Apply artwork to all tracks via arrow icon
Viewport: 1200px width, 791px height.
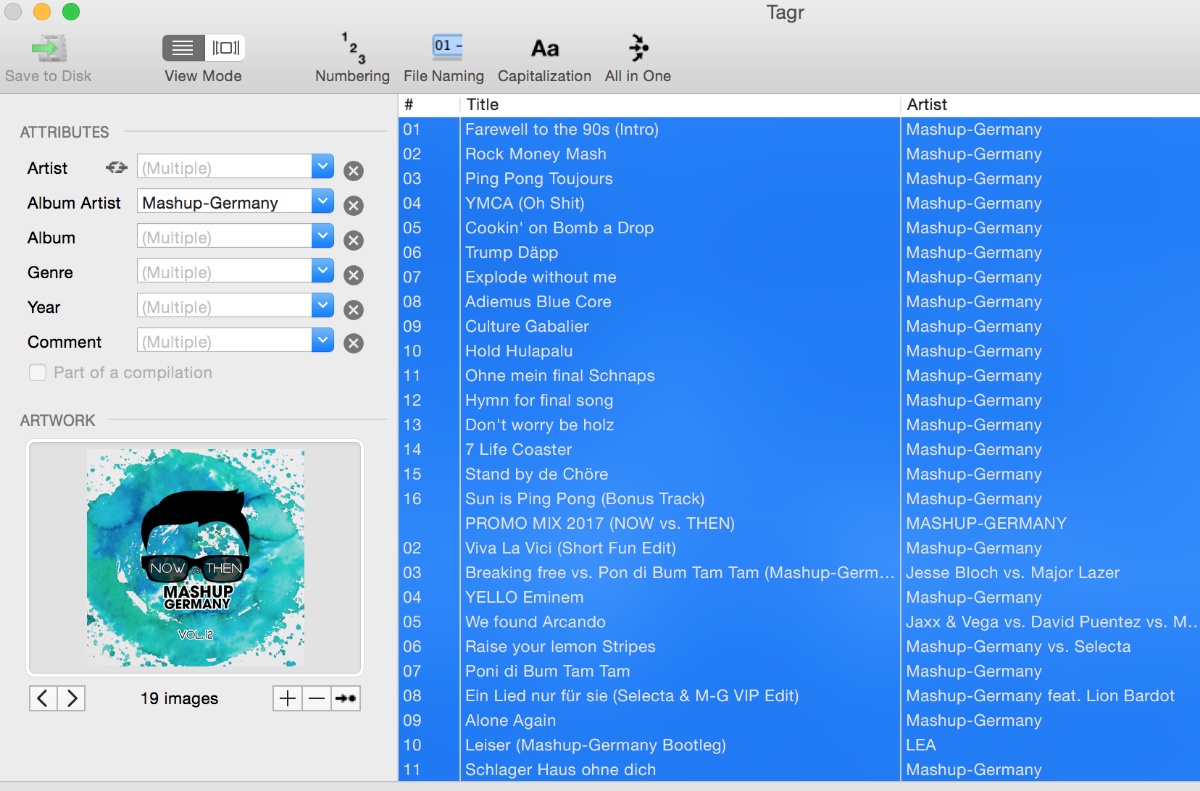click(x=345, y=698)
